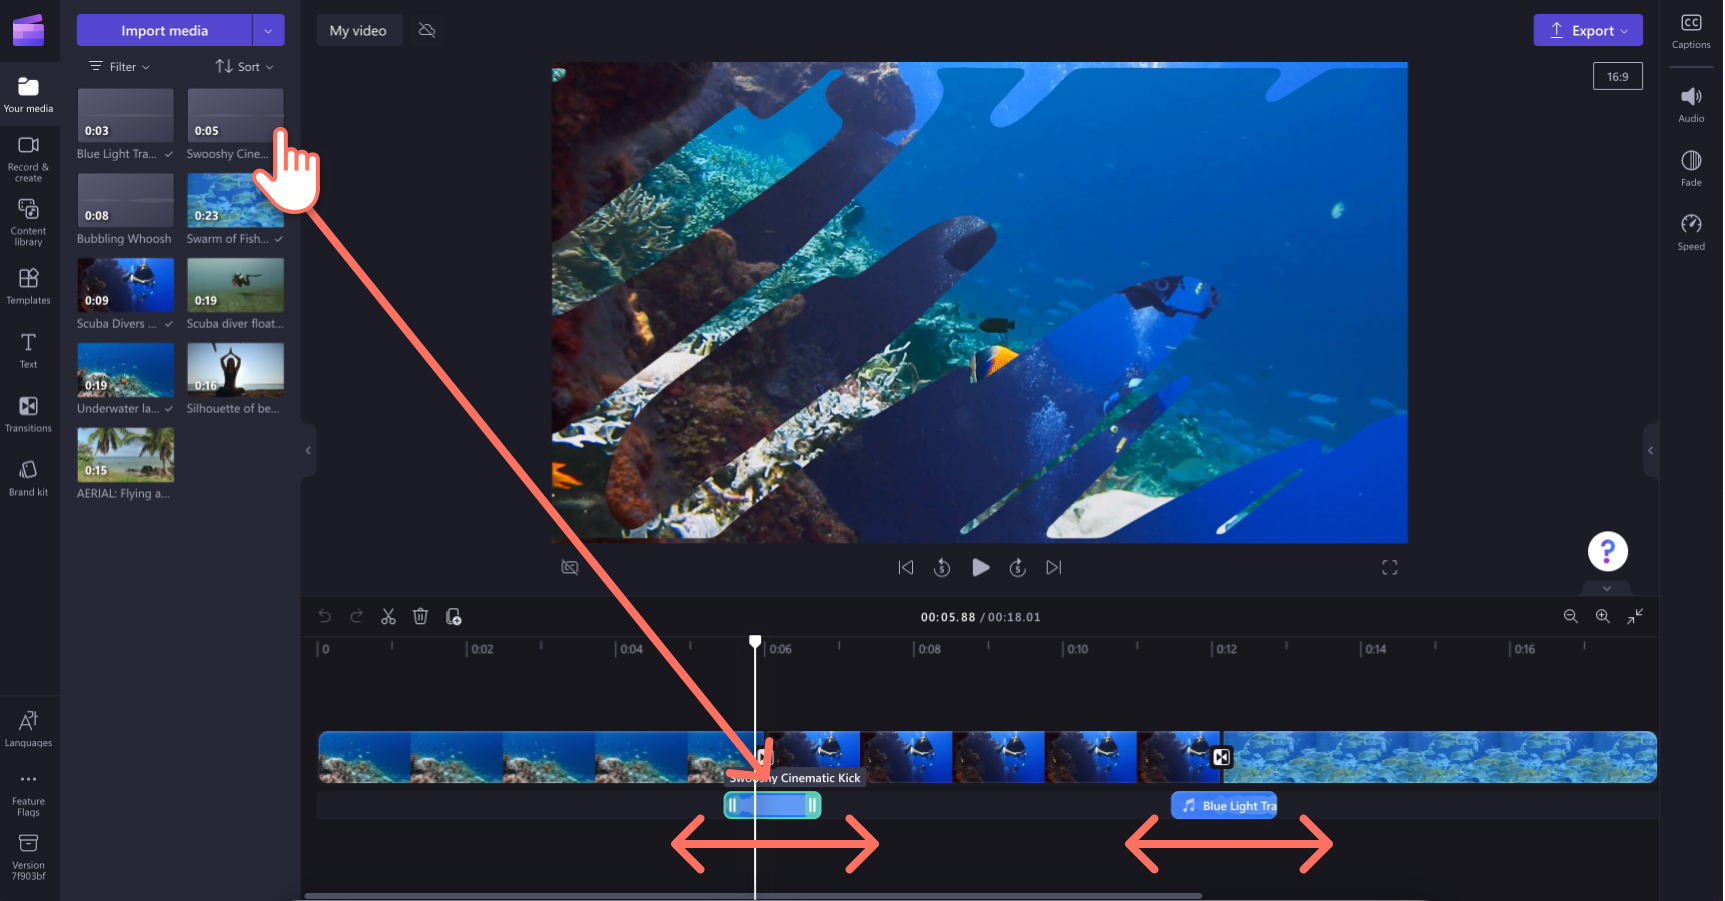This screenshot has width=1725, height=901.
Task: Change the 16:9 aspect ratio
Action: [x=1617, y=77]
